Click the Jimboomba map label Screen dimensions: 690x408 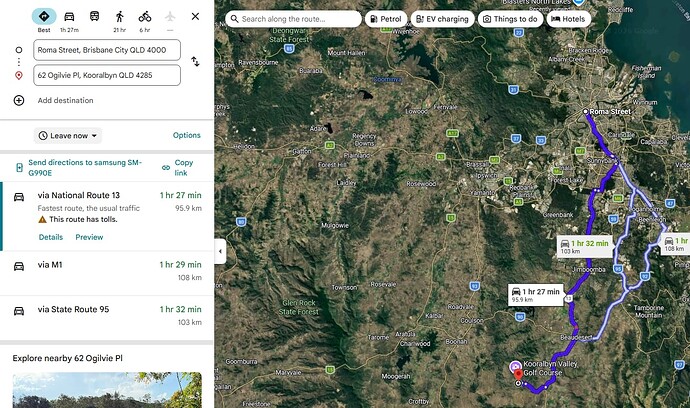(589, 269)
